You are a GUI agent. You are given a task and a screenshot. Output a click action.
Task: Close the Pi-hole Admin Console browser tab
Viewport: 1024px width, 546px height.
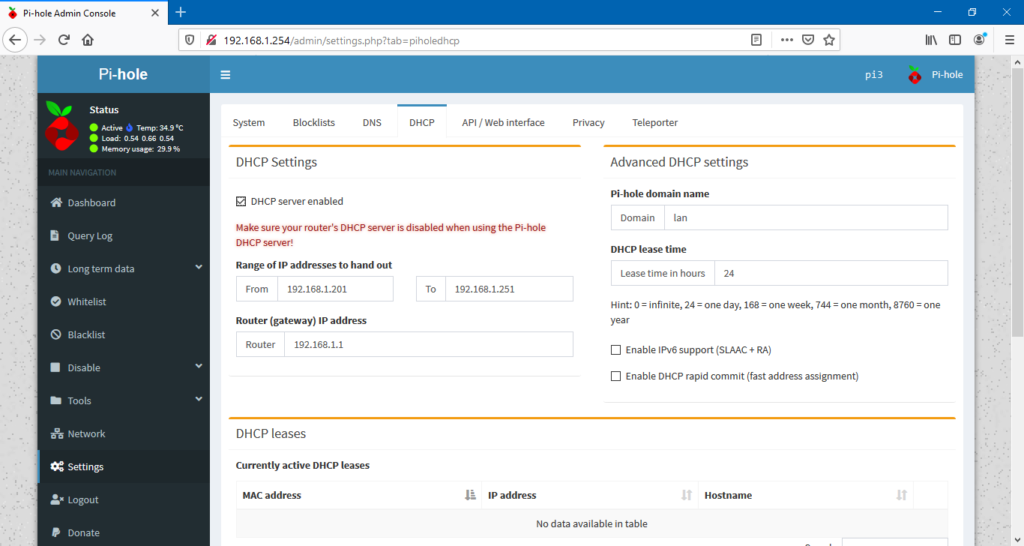pos(155,12)
